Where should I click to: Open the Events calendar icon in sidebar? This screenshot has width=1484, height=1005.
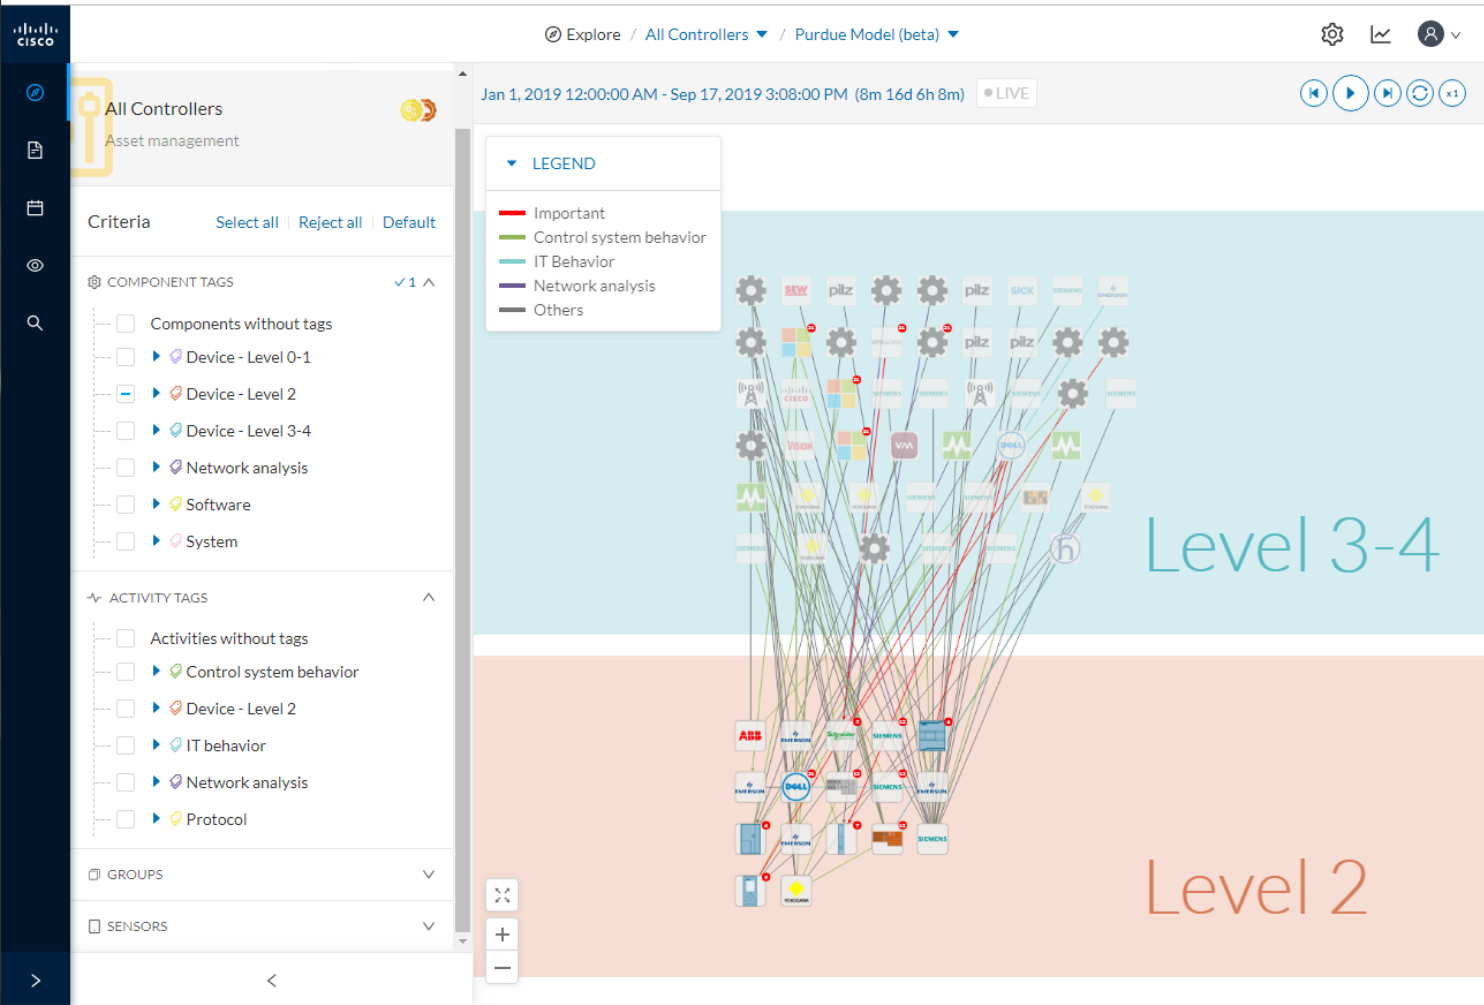tap(35, 207)
